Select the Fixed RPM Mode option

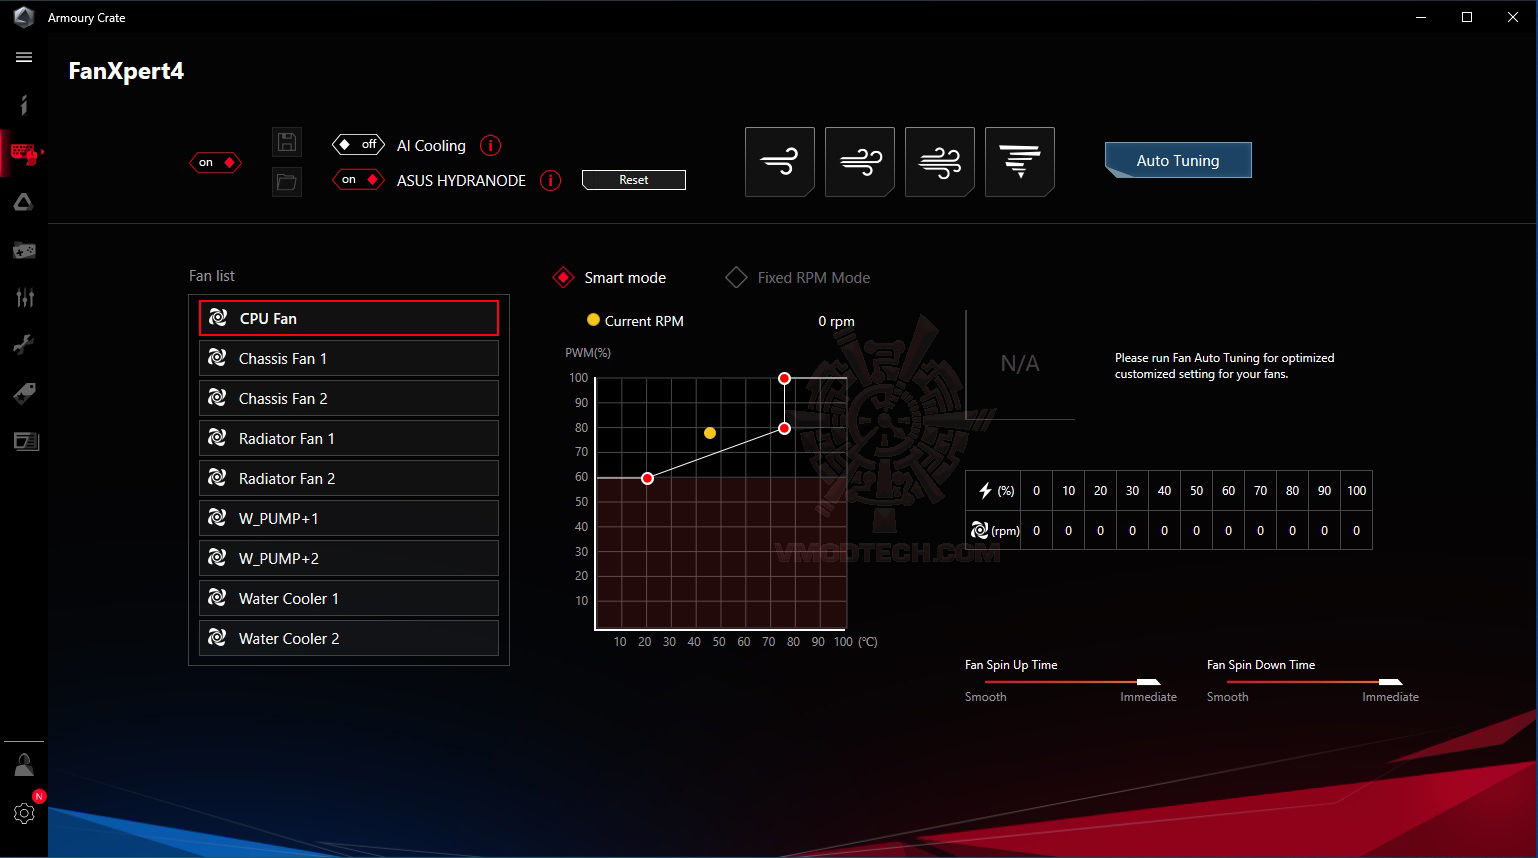pos(798,278)
